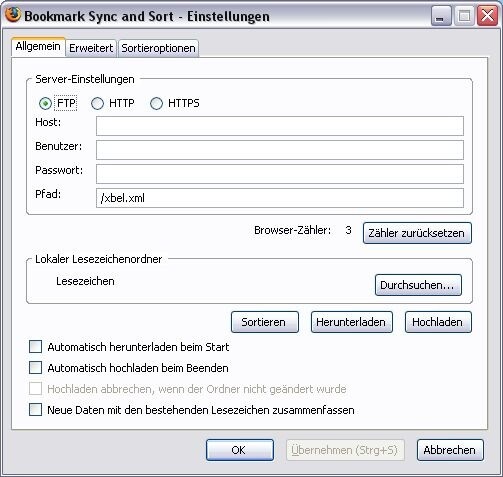503x477 pixels.
Task: Click the Hochladen button
Action: 438,322
